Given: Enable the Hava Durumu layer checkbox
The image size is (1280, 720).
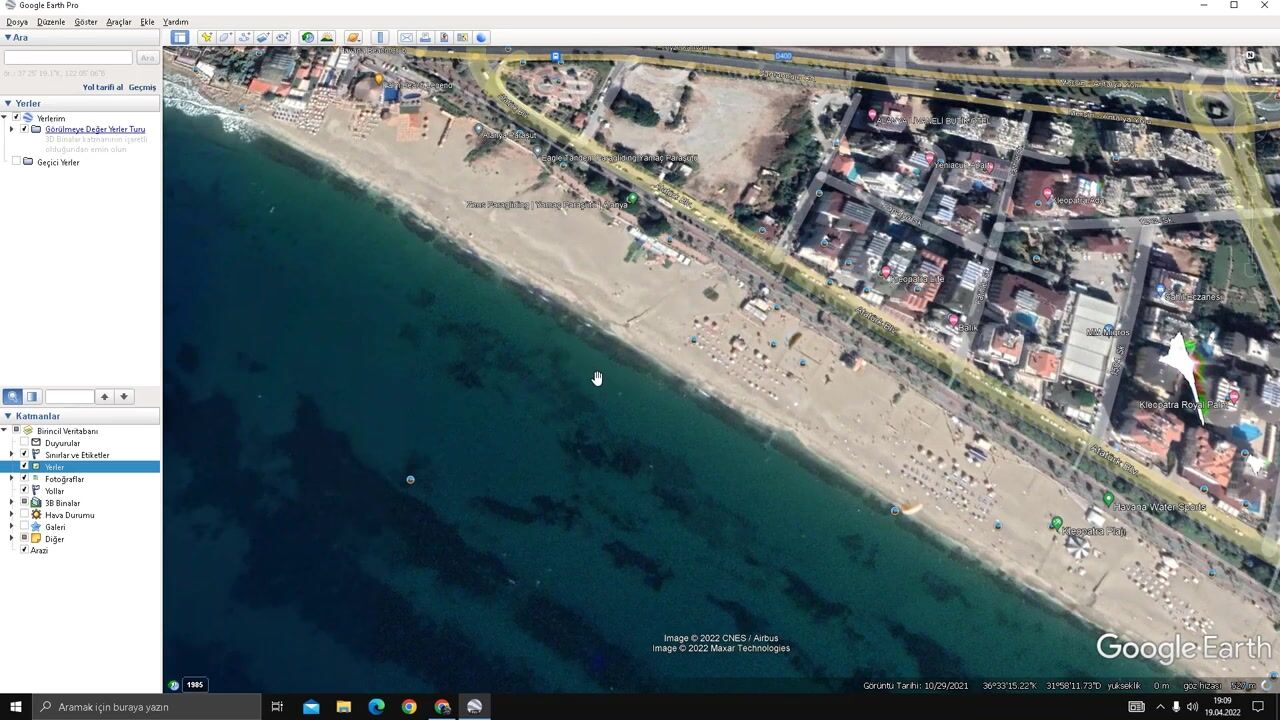Looking at the screenshot, I should 24,515.
